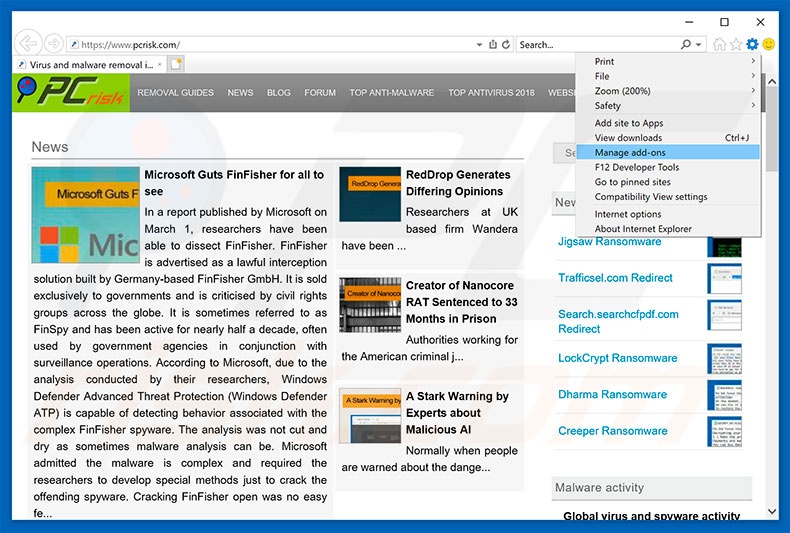
Task: Refresh the page with reload icon
Action: point(506,45)
